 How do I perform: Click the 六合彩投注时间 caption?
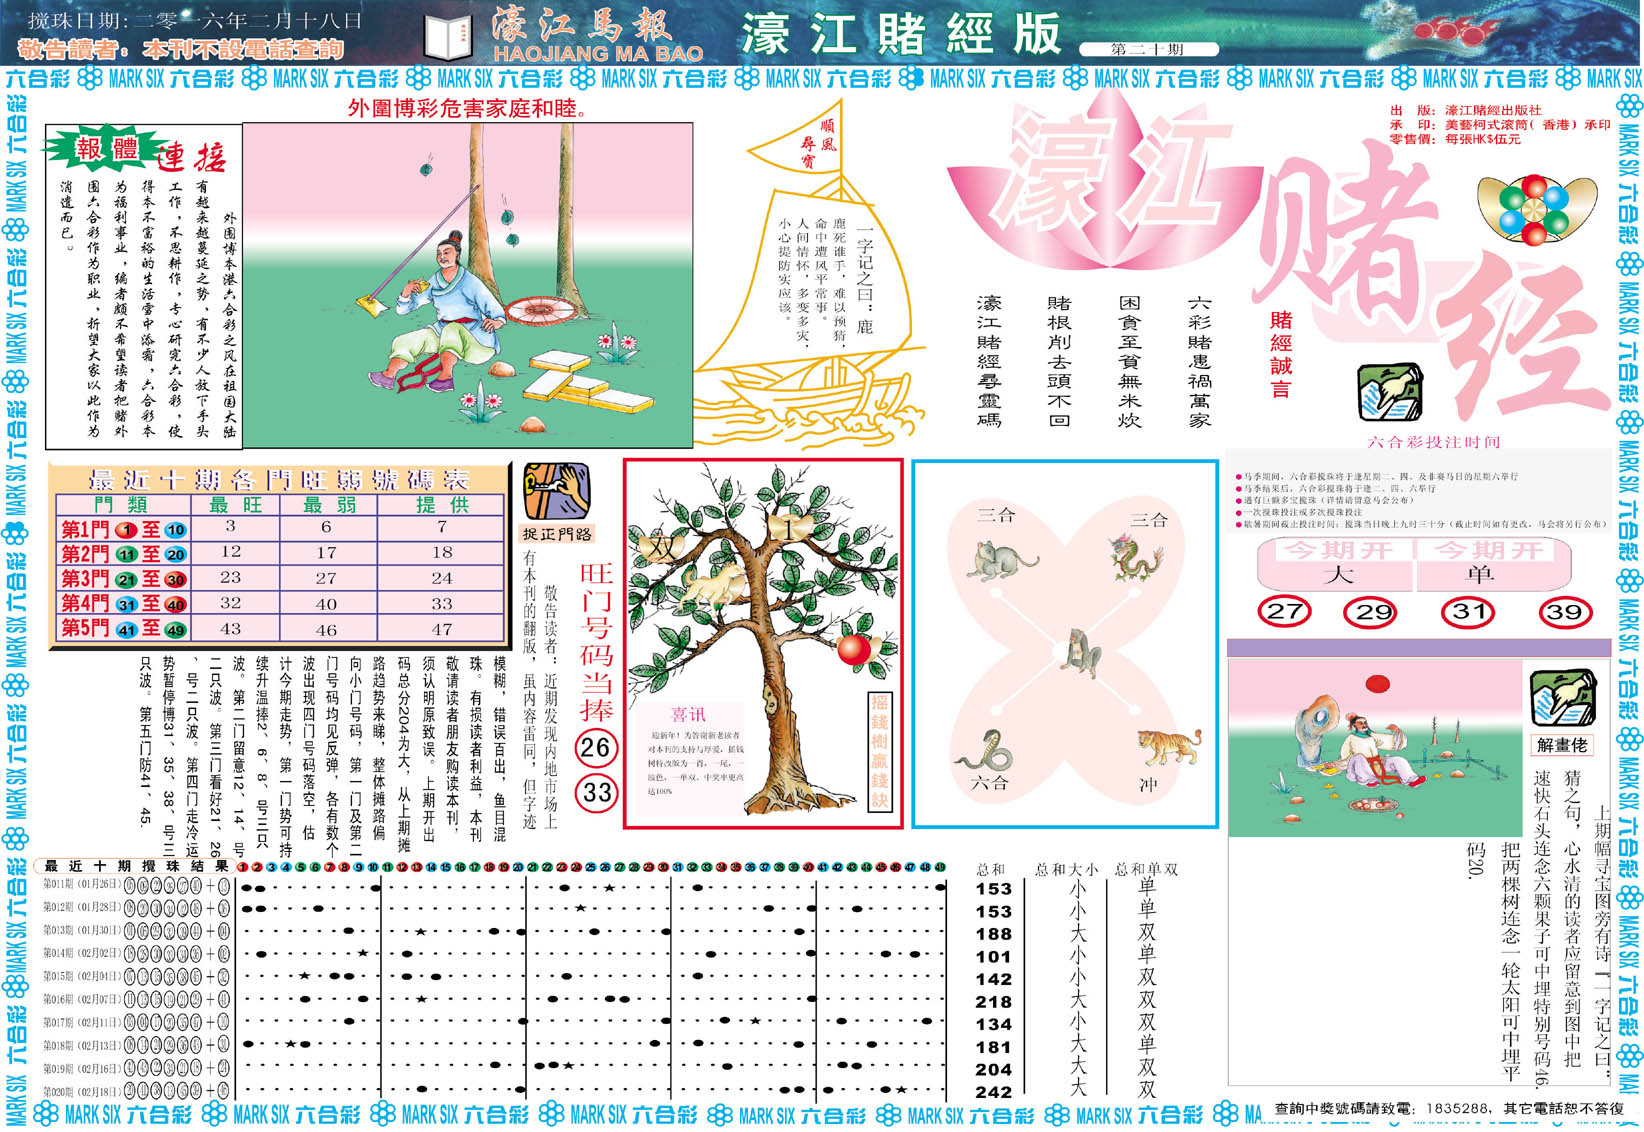pyautogui.click(x=1433, y=441)
